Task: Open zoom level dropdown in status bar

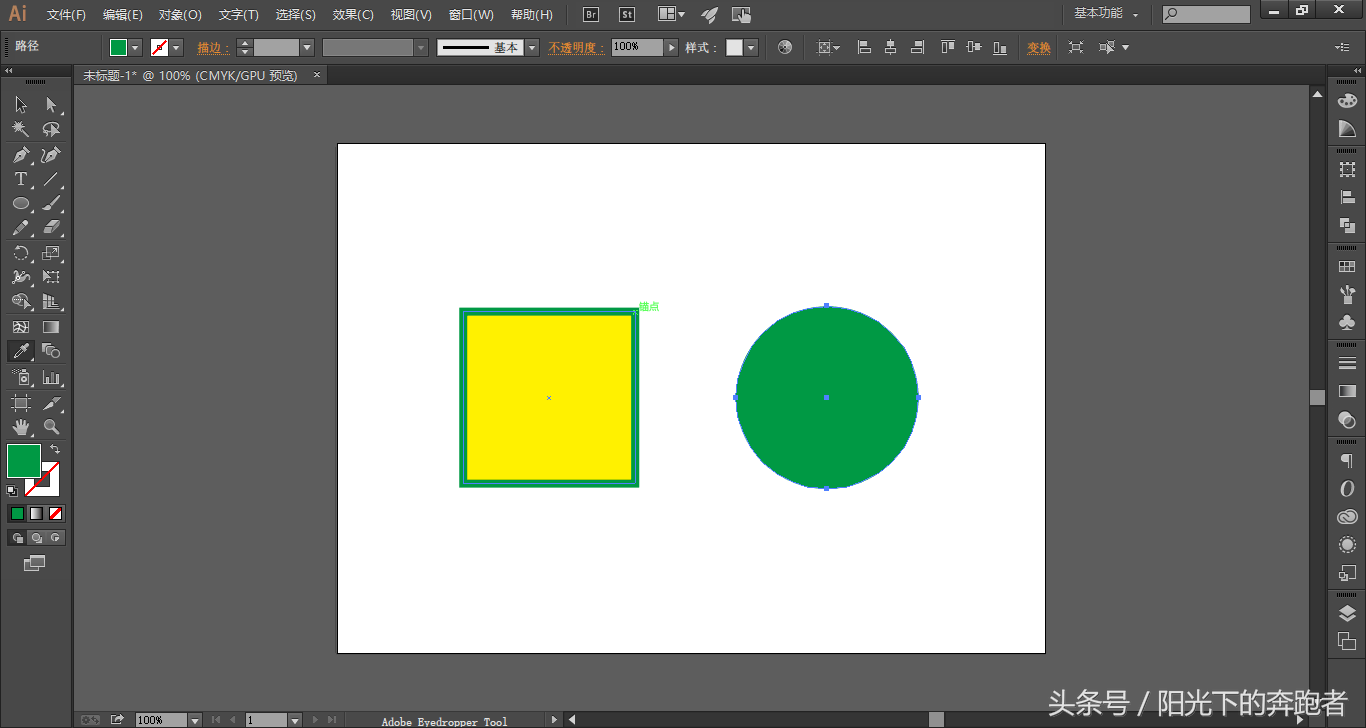Action: [195, 720]
